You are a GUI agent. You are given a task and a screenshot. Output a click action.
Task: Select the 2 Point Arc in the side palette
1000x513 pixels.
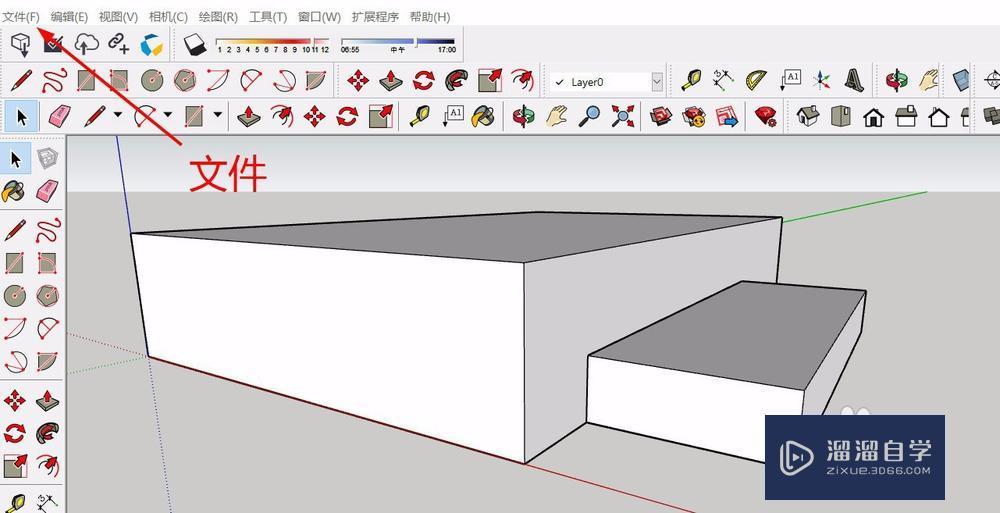tap(14, 329)
